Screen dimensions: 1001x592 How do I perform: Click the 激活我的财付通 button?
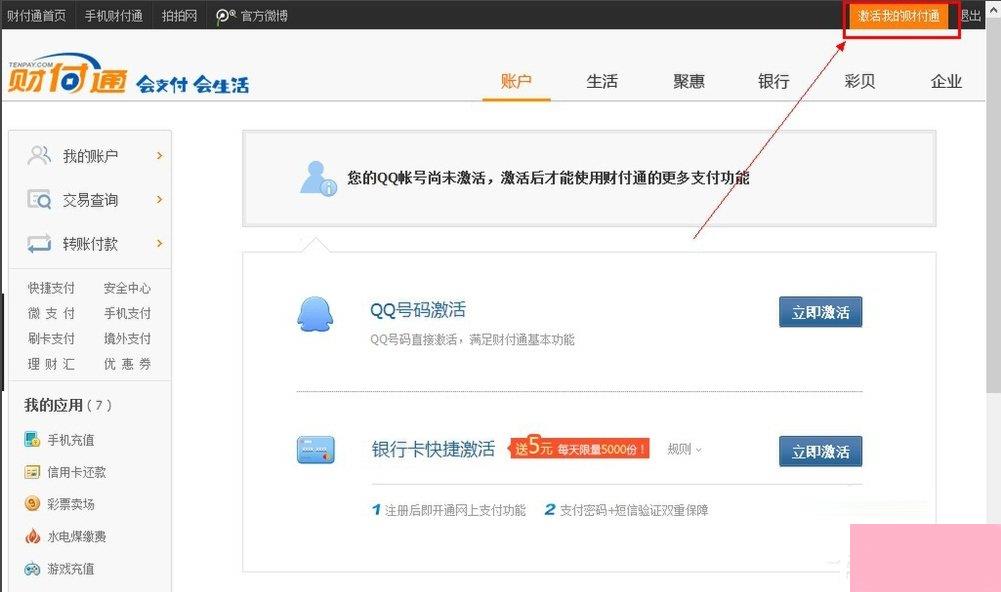tap(898, 16)
